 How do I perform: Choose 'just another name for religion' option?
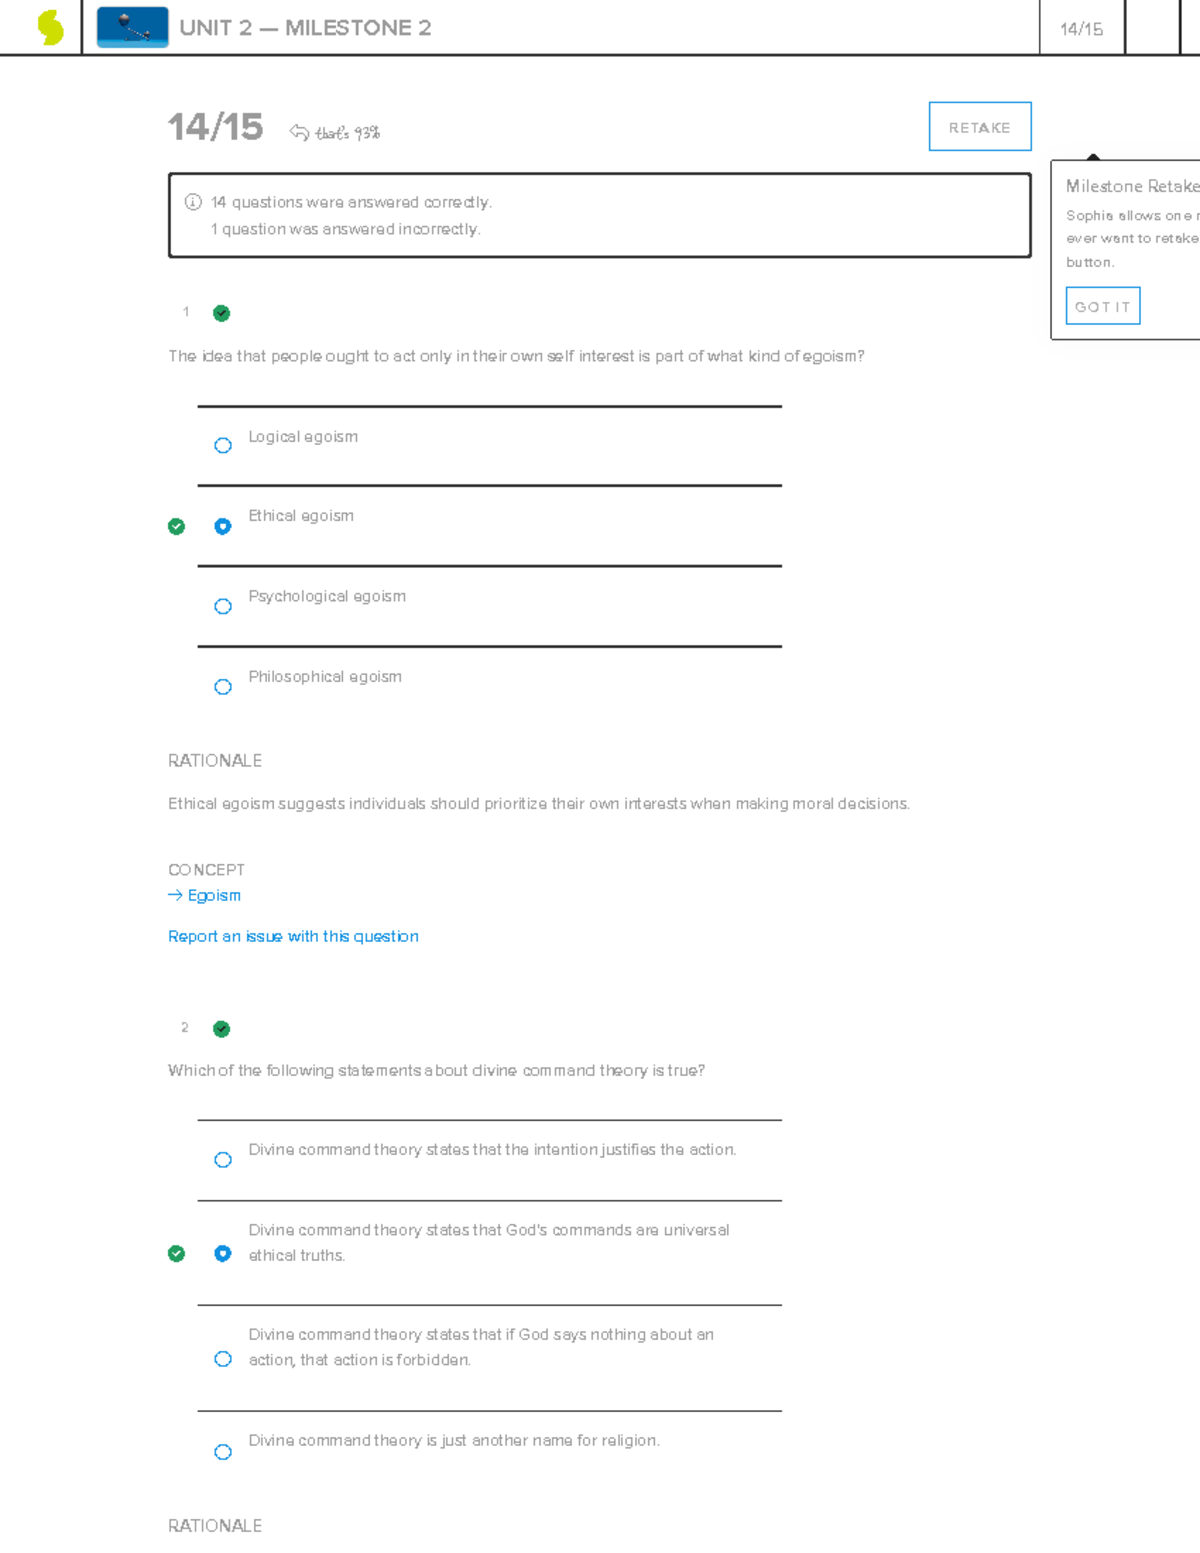223,1452
